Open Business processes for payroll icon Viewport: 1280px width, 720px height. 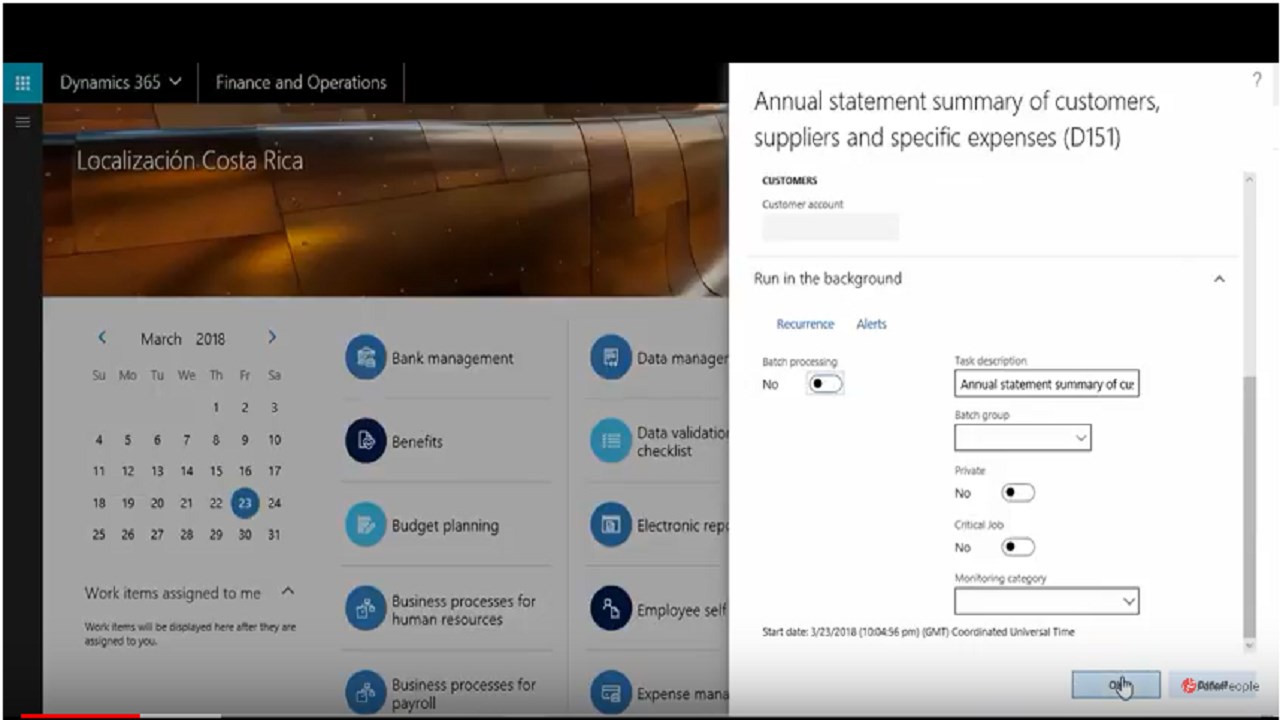click(365, 692)
